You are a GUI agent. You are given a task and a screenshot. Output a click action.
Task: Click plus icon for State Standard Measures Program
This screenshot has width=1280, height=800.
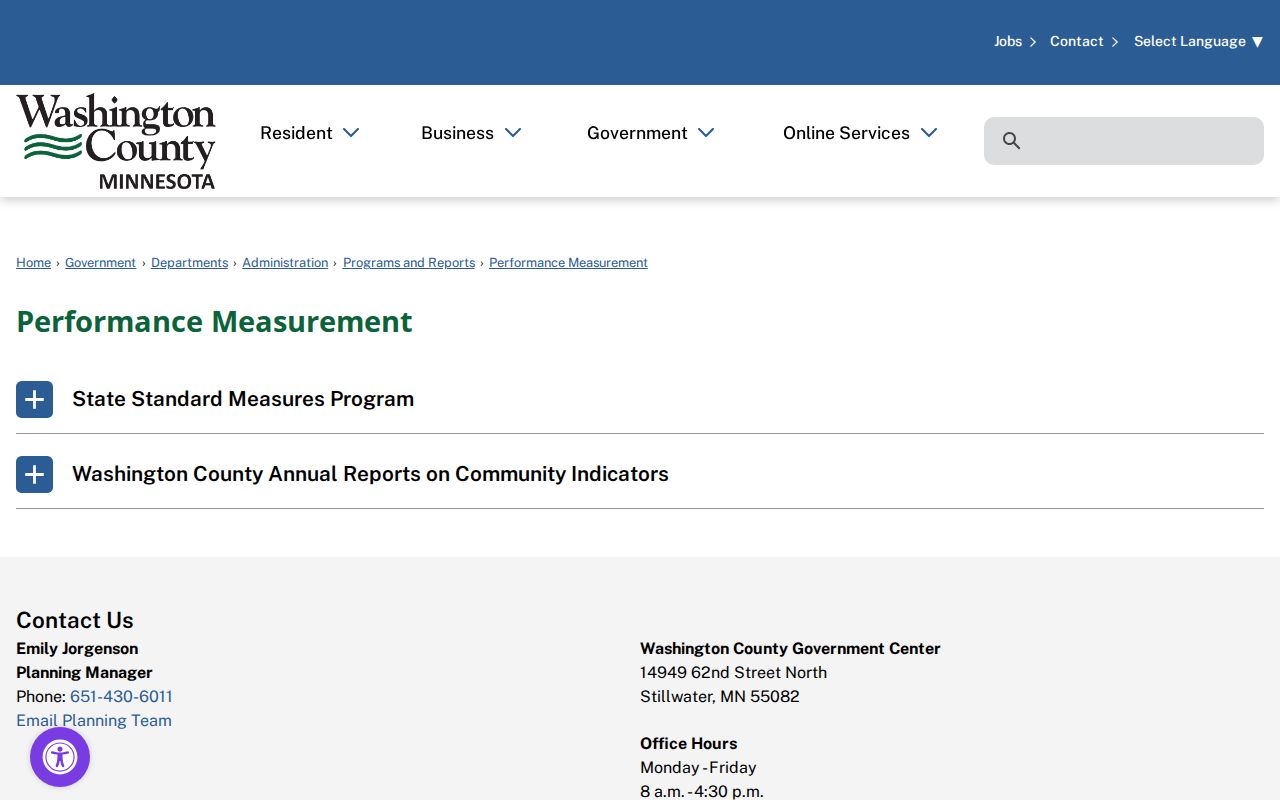pos(34,399)
